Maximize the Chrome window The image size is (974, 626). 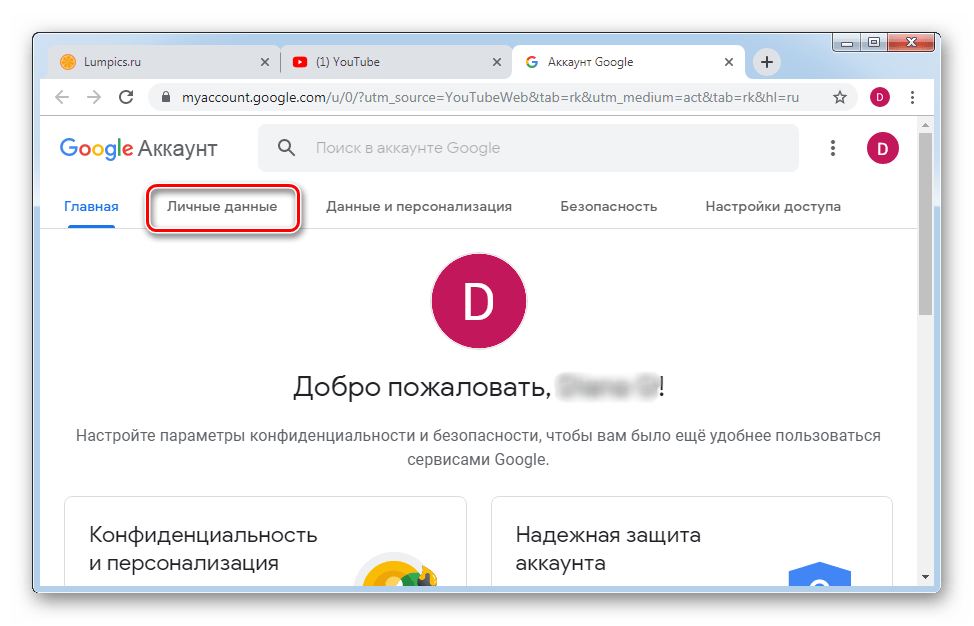(x=874, y=43)
